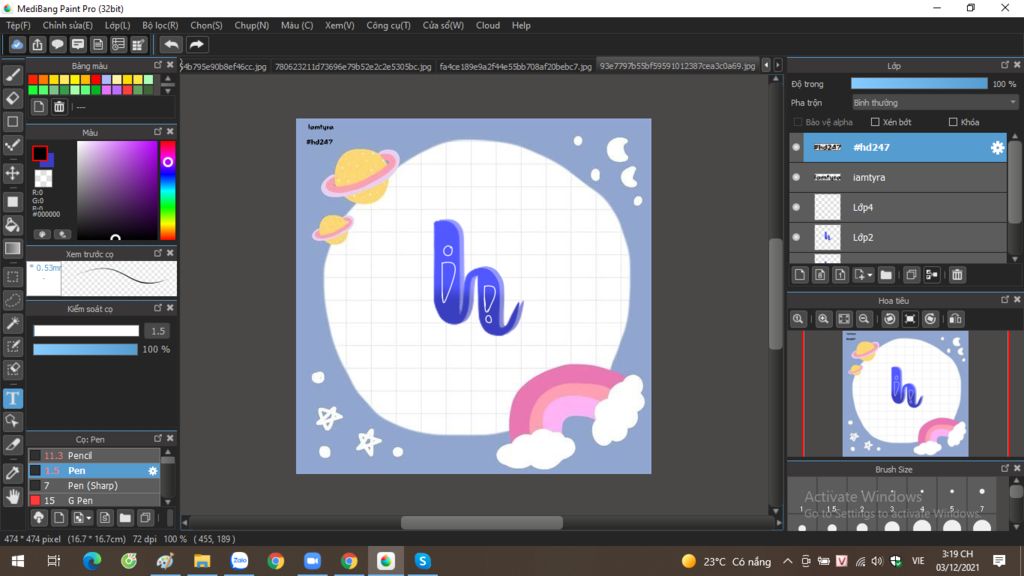Select the Magic Wand tool
Image resolution: width=1024 pixels, height=576 pixels.
tap(12, 323)
